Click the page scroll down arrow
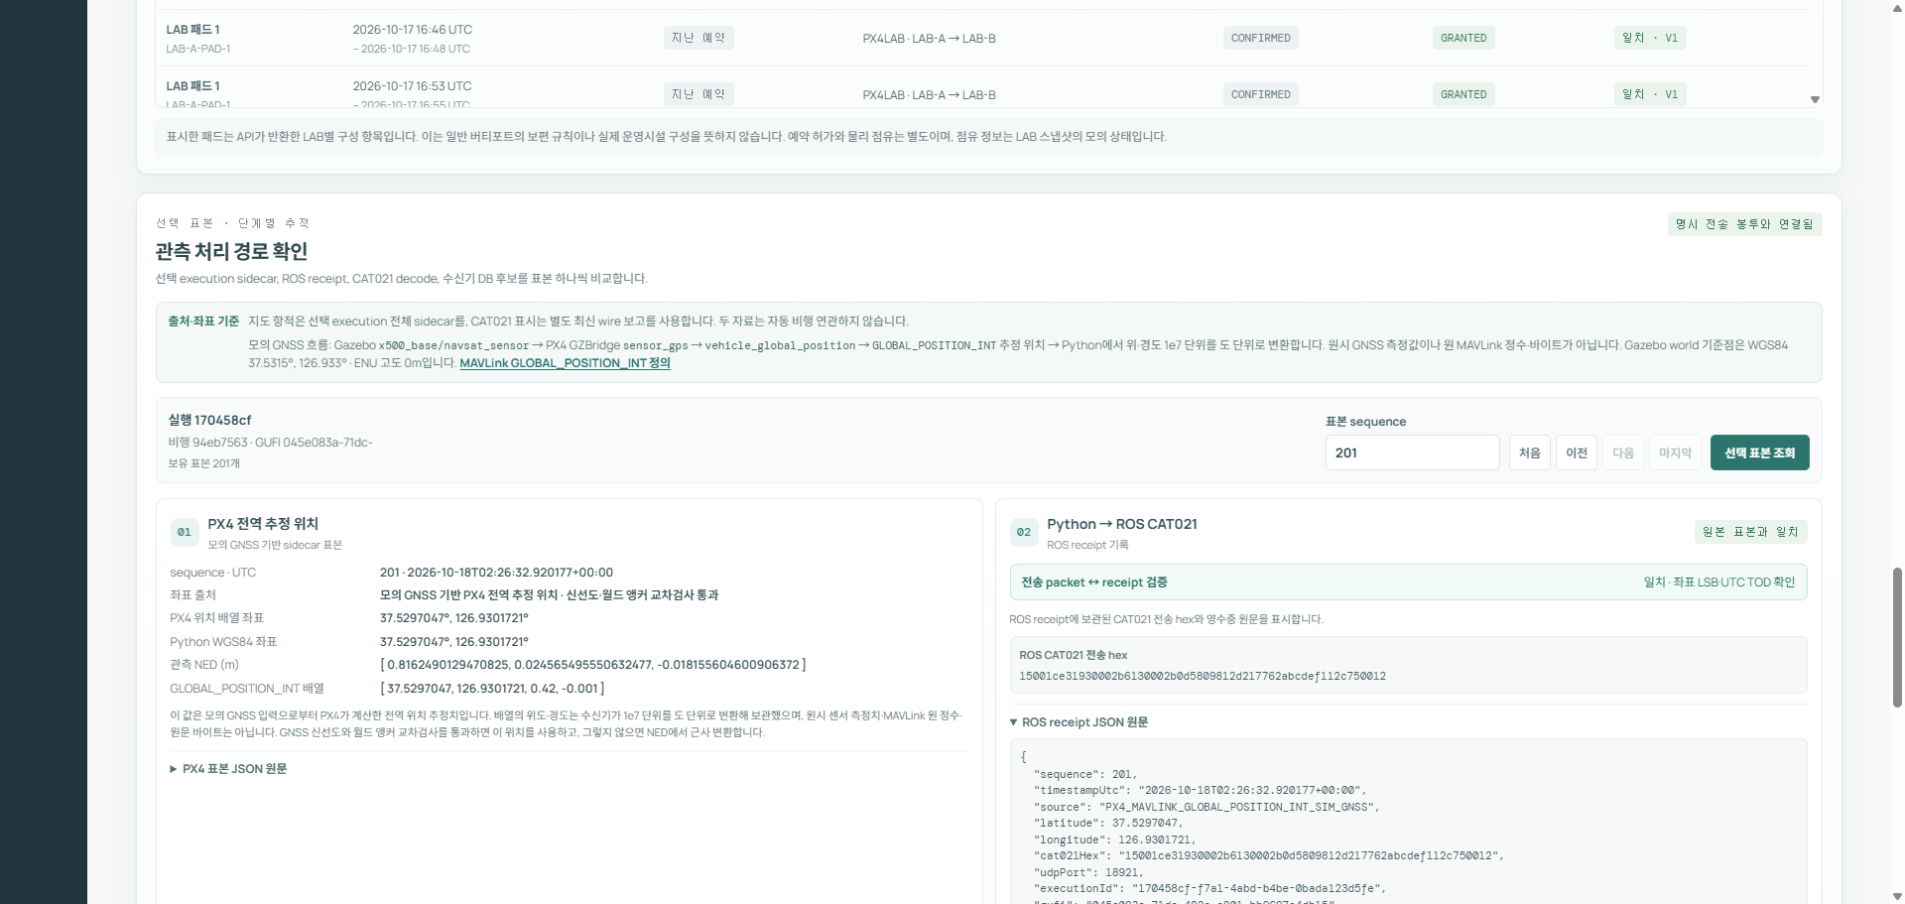Image resolution: width=1905 pixels, height=904 pixels. pyautogui.click(x=1897, y=896)
